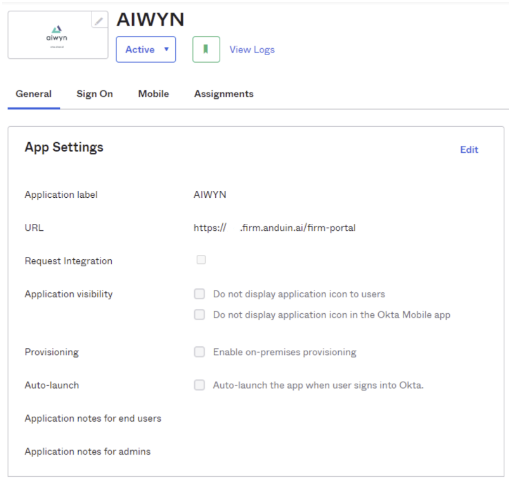Click the Application label field name
The image size is (511, 484).
click(x=61, y=195)
